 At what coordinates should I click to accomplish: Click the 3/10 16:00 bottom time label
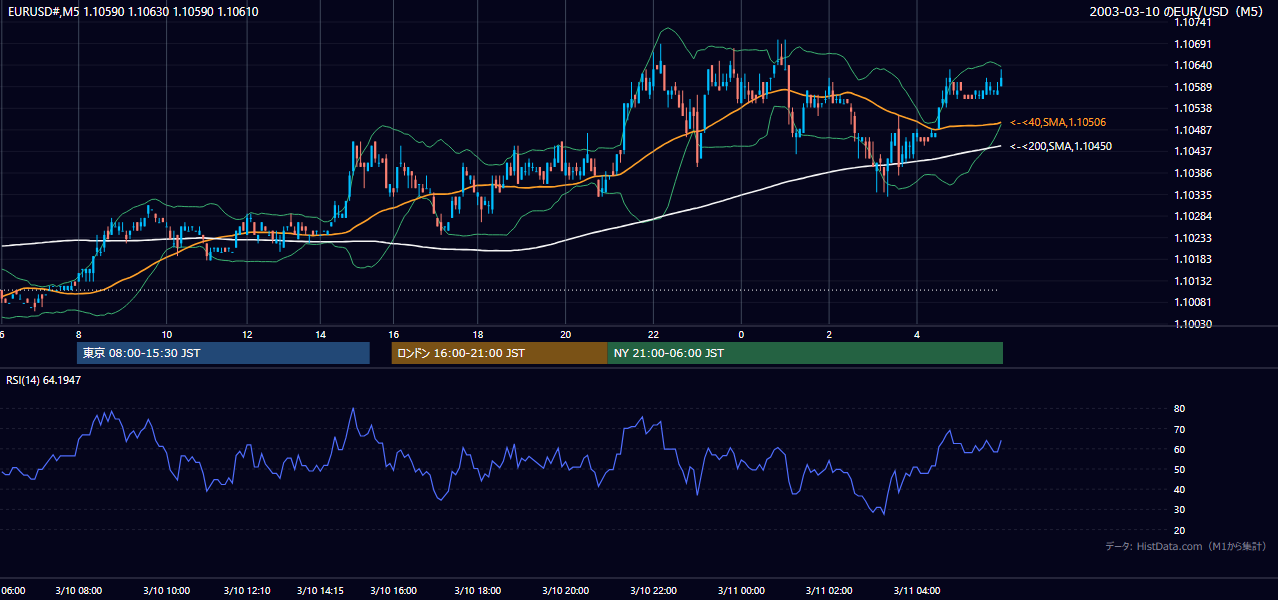(x=395, y=590)
